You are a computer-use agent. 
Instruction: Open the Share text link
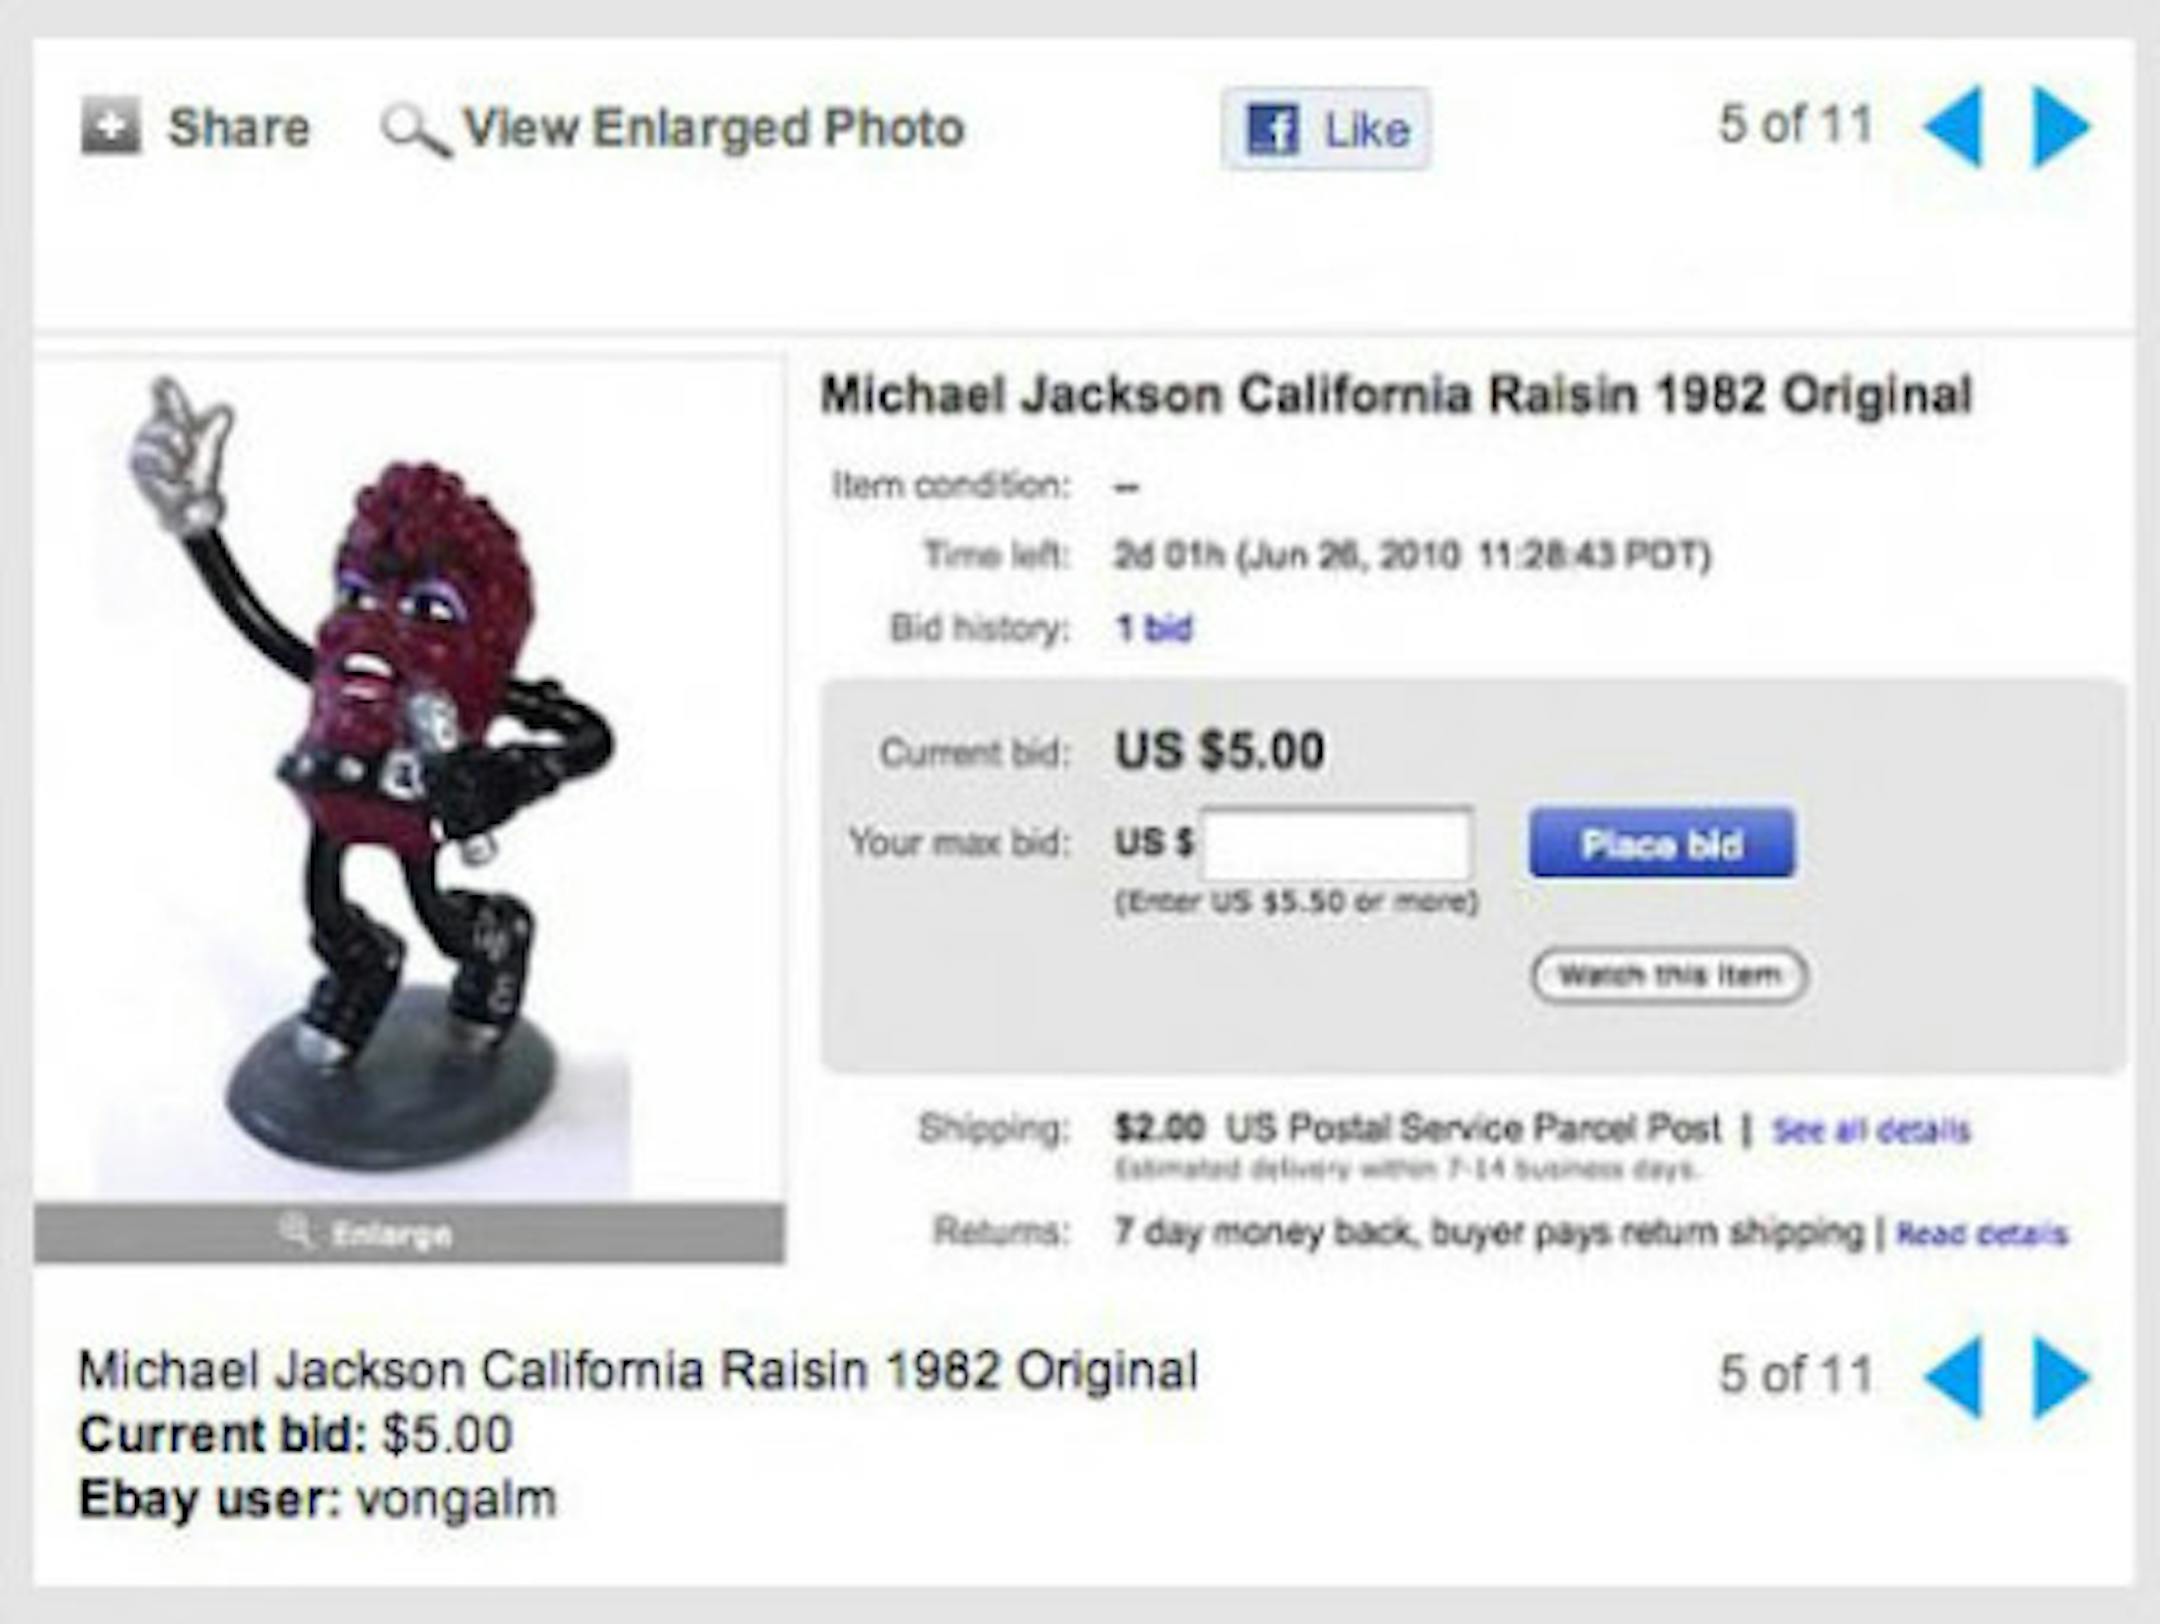coord(239,128)
